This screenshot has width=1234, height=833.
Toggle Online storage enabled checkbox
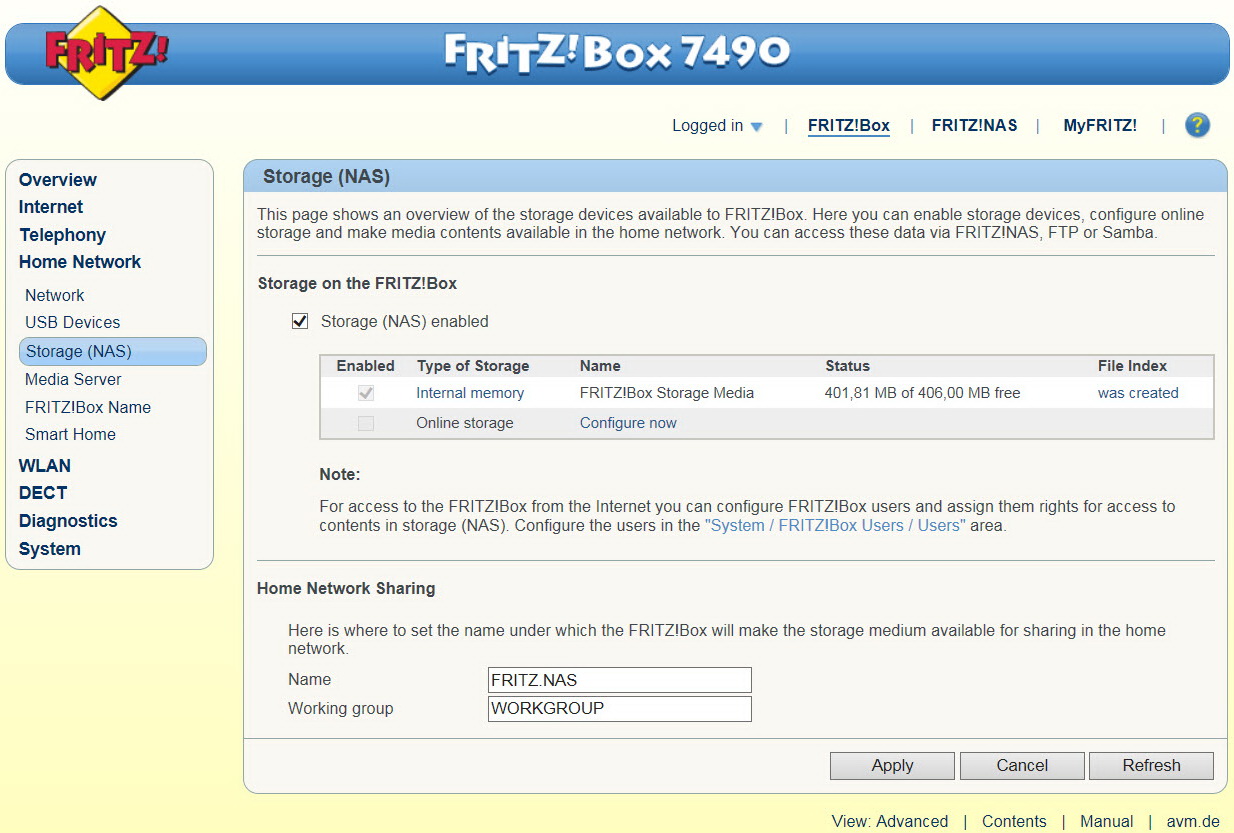click(x=366, y=424)
